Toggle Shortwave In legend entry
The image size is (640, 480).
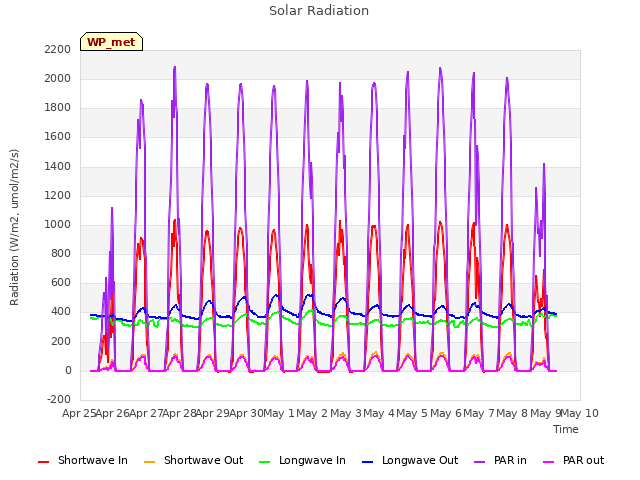click(x=83, y=460)
